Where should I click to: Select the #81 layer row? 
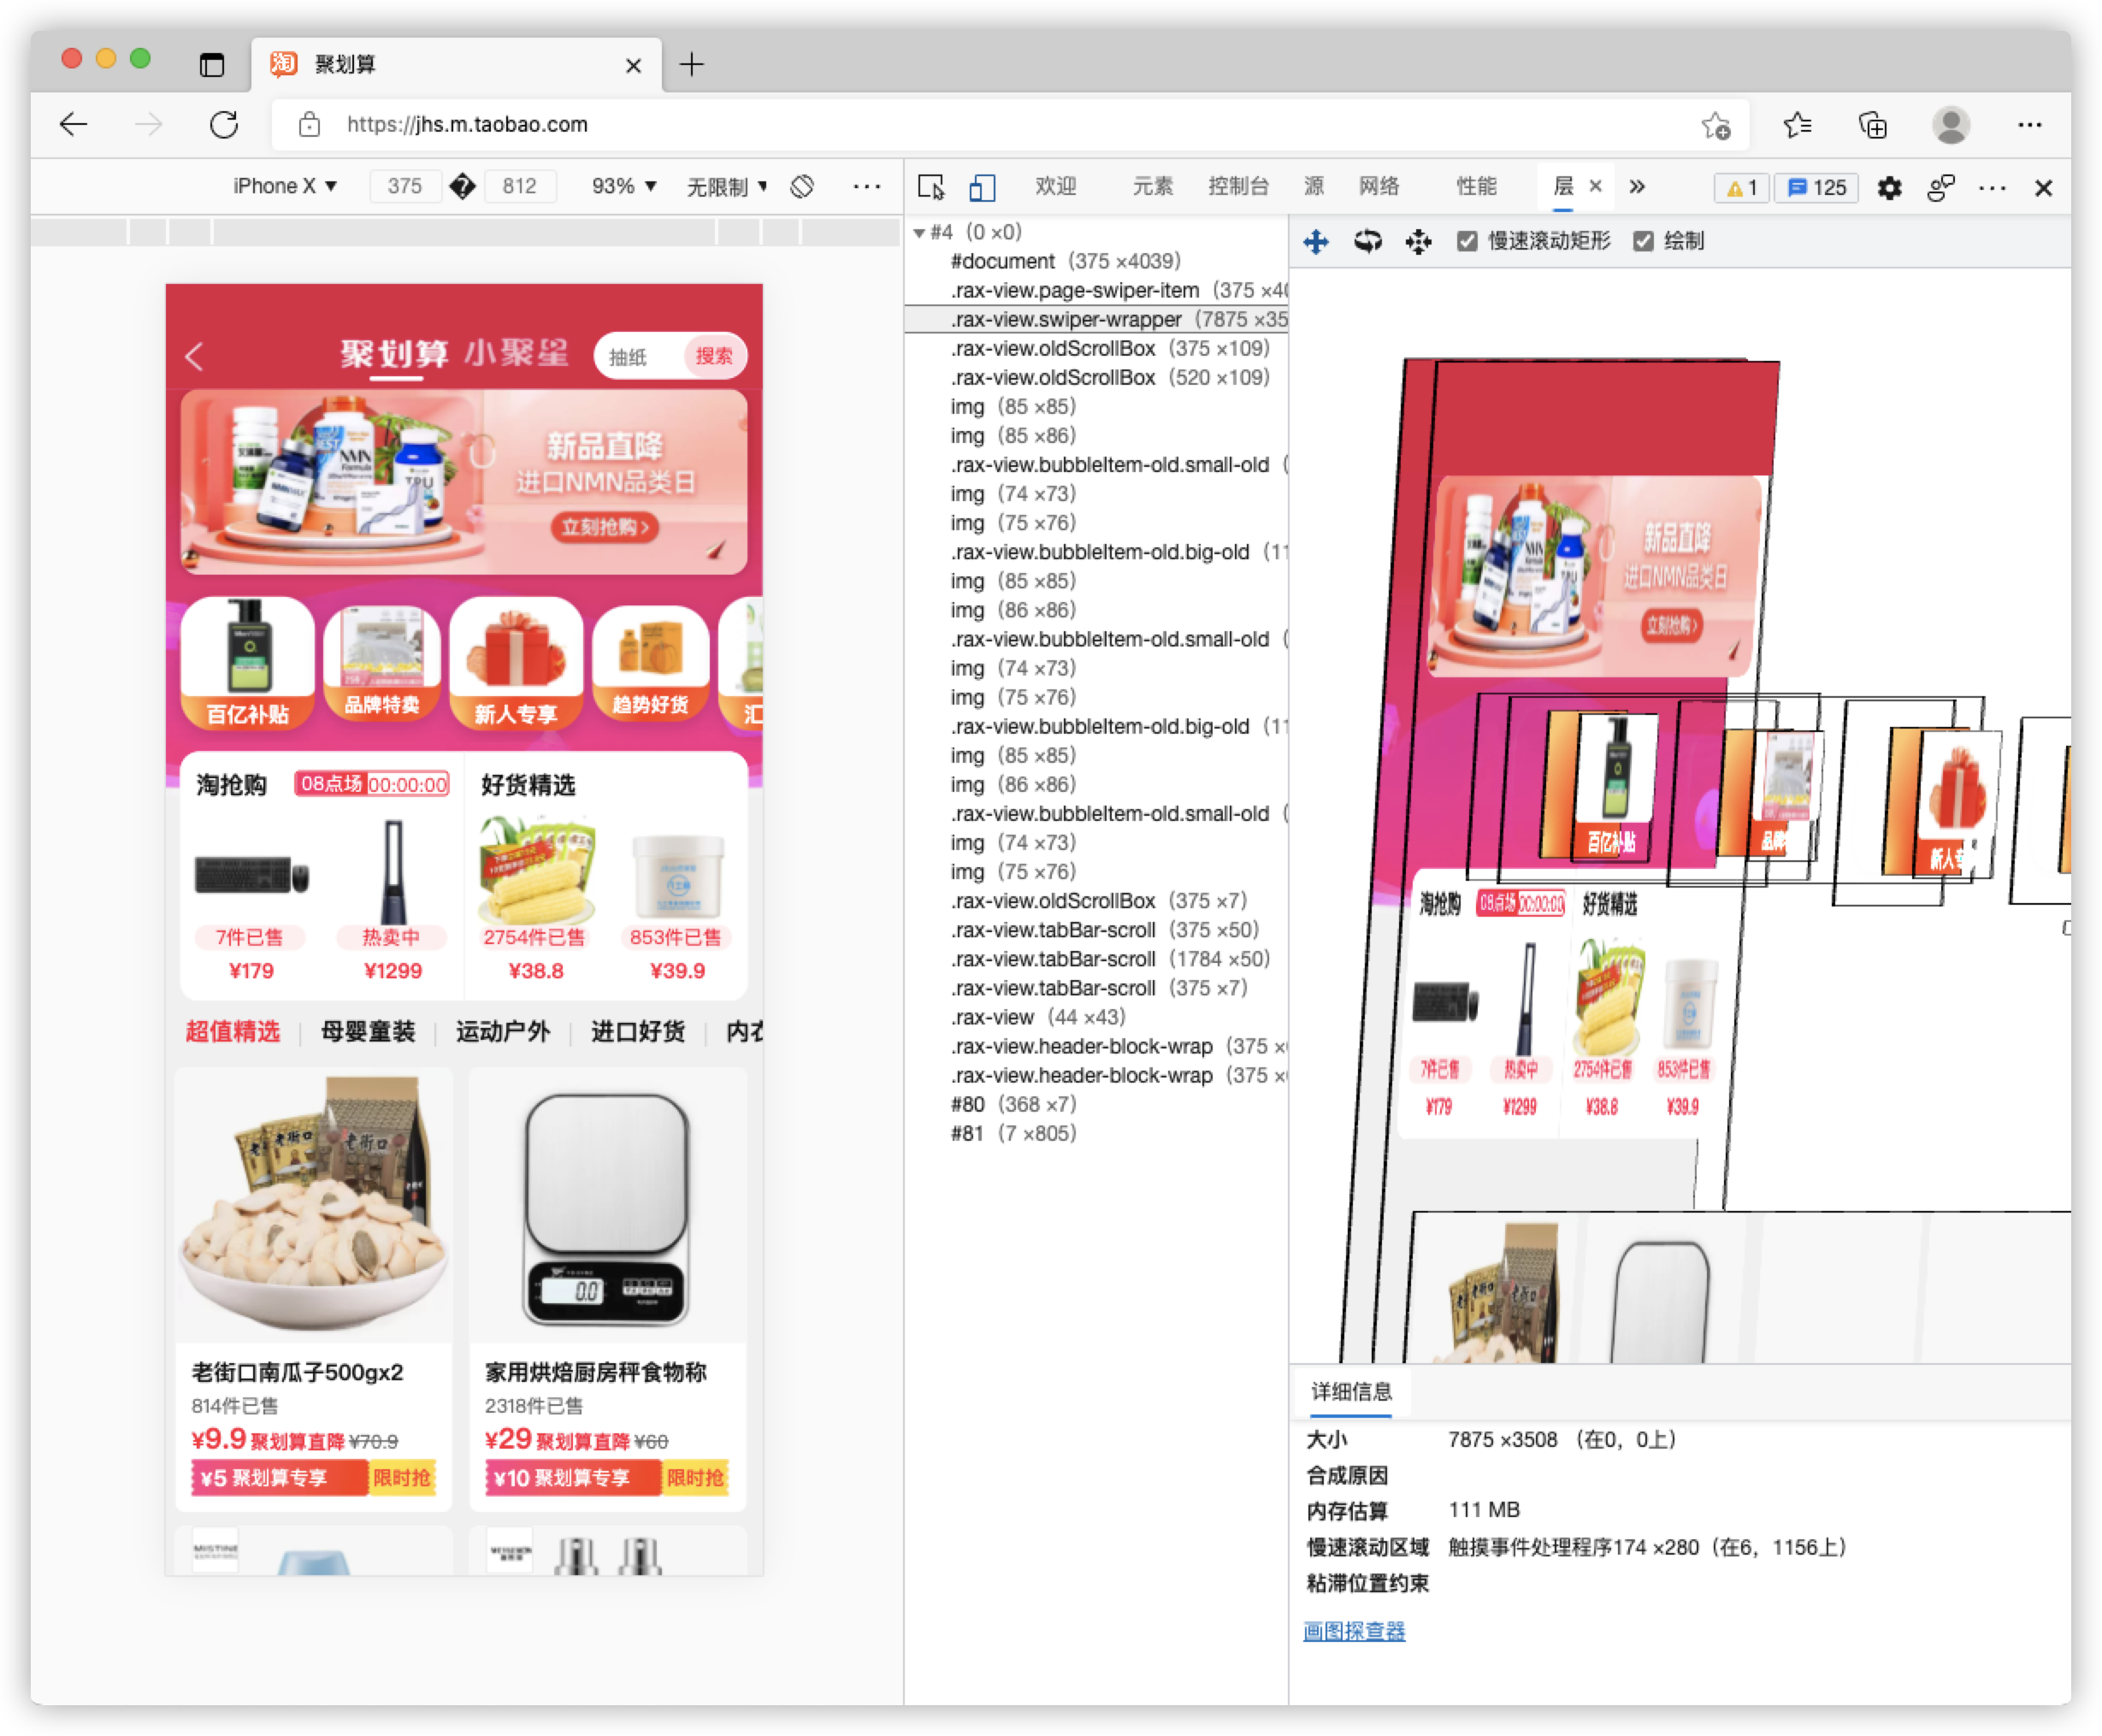click(x=1096, y=1133)
